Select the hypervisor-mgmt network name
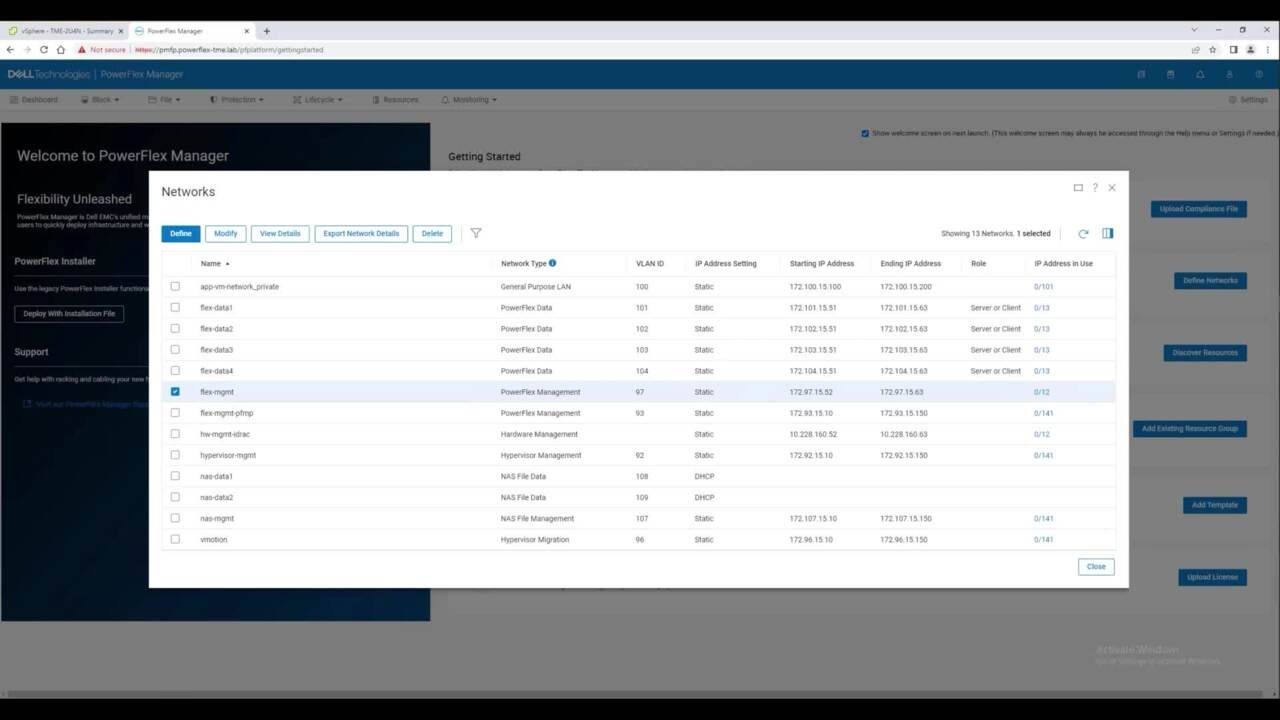Image resolution: width=1280 pixels, height=720 pixels. [x=228, y=455]
